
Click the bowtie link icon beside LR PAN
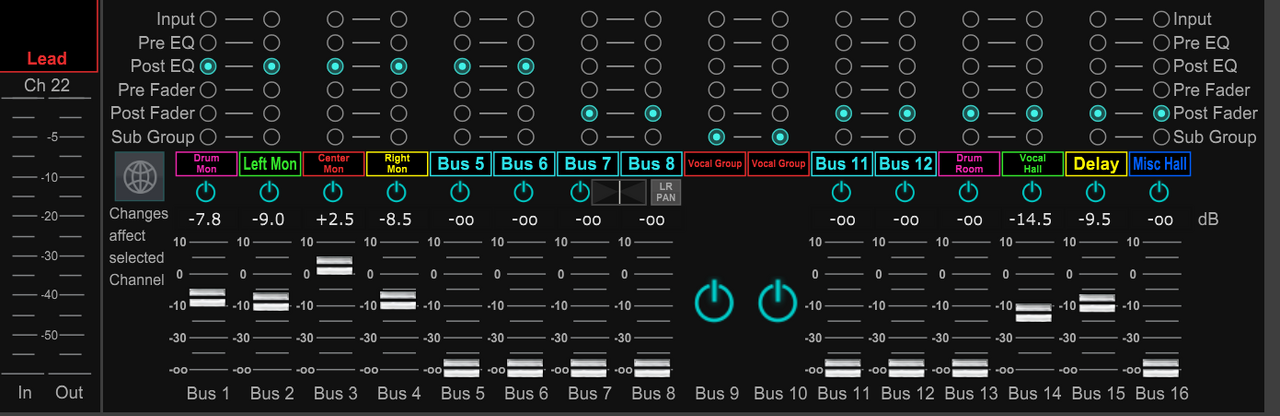click(620, 192)
